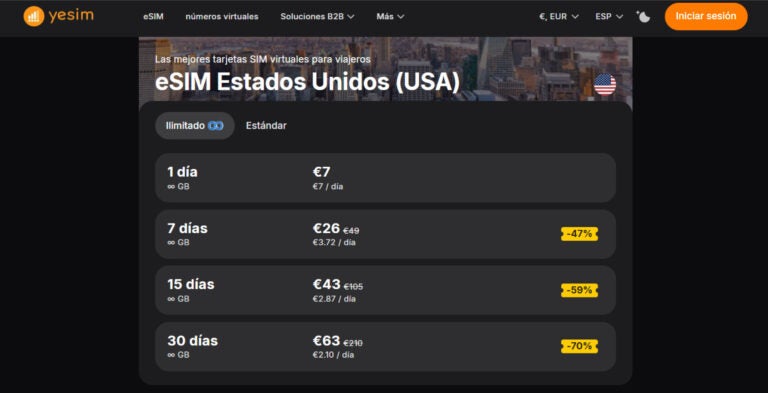Click the eSIM Estados Unidos (USA) heading
Screen dimensions: 768x393
pyautogui.click(x=308, y=82)
